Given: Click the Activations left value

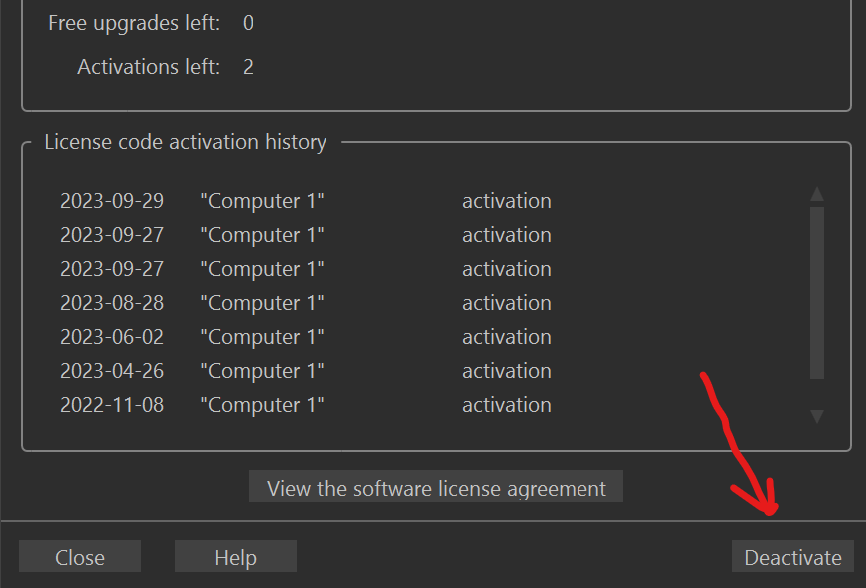Looking at the screenshot, I should 248,67.
